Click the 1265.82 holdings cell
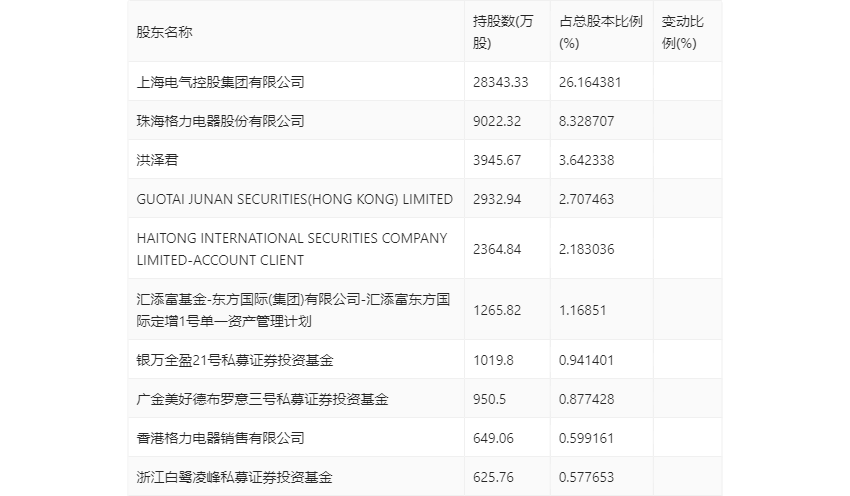 (x=497, y=310)
